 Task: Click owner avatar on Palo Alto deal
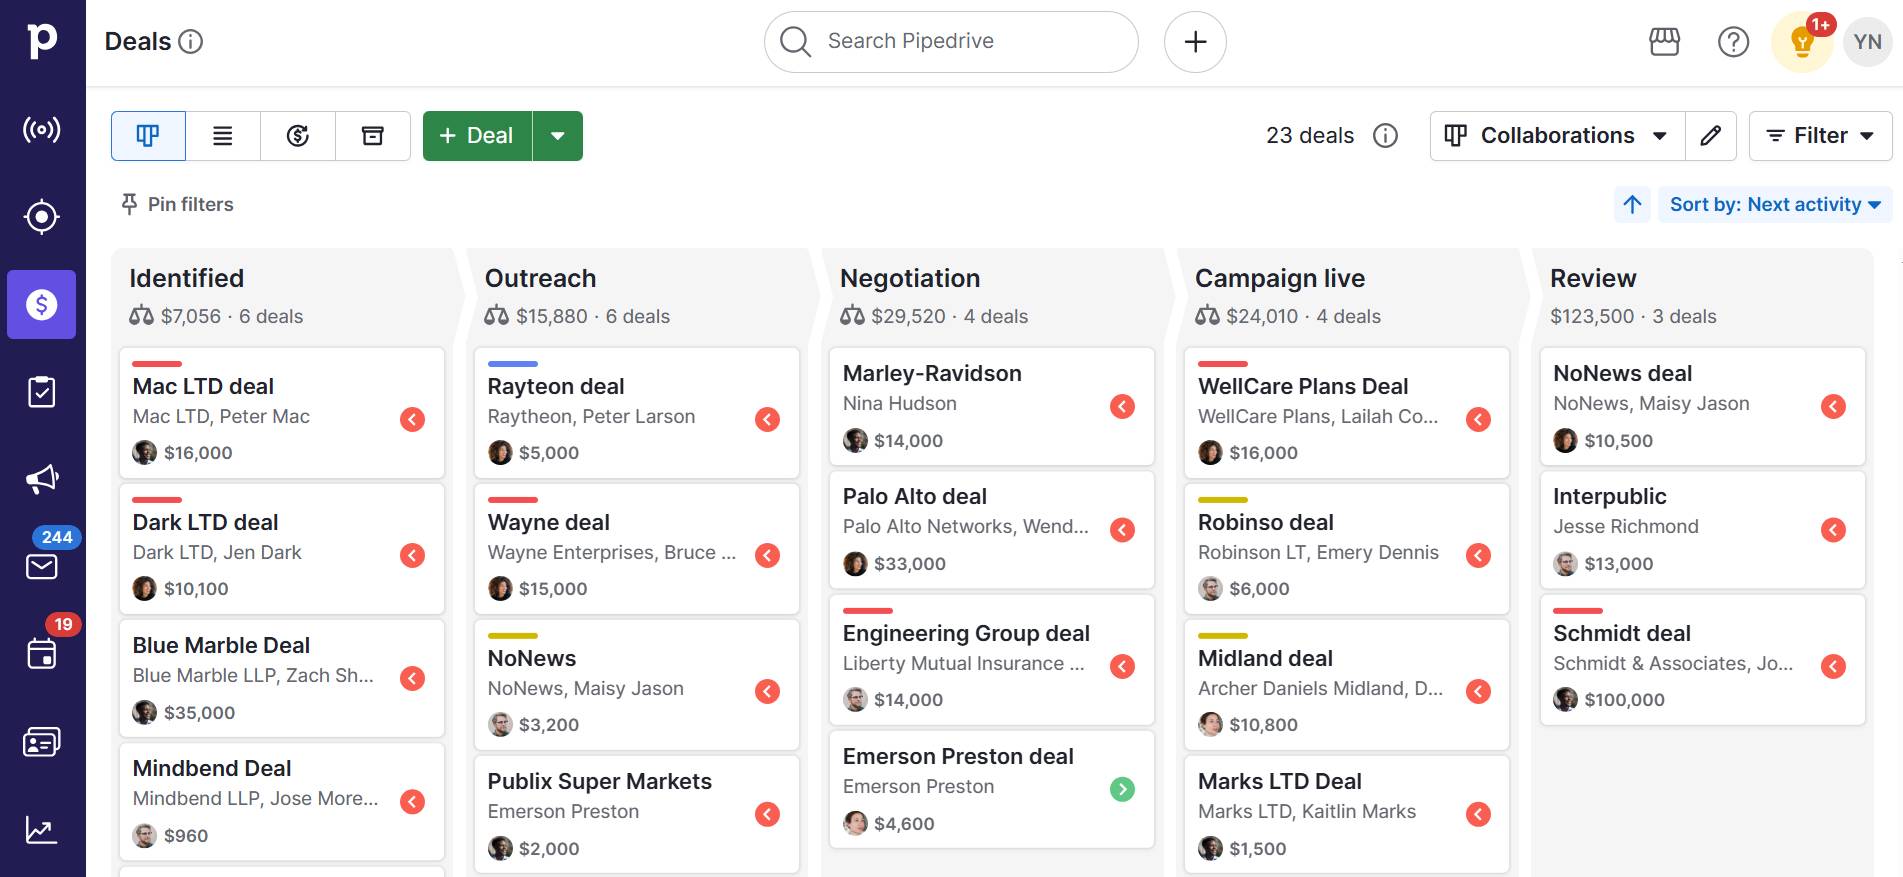pos(855,564)
